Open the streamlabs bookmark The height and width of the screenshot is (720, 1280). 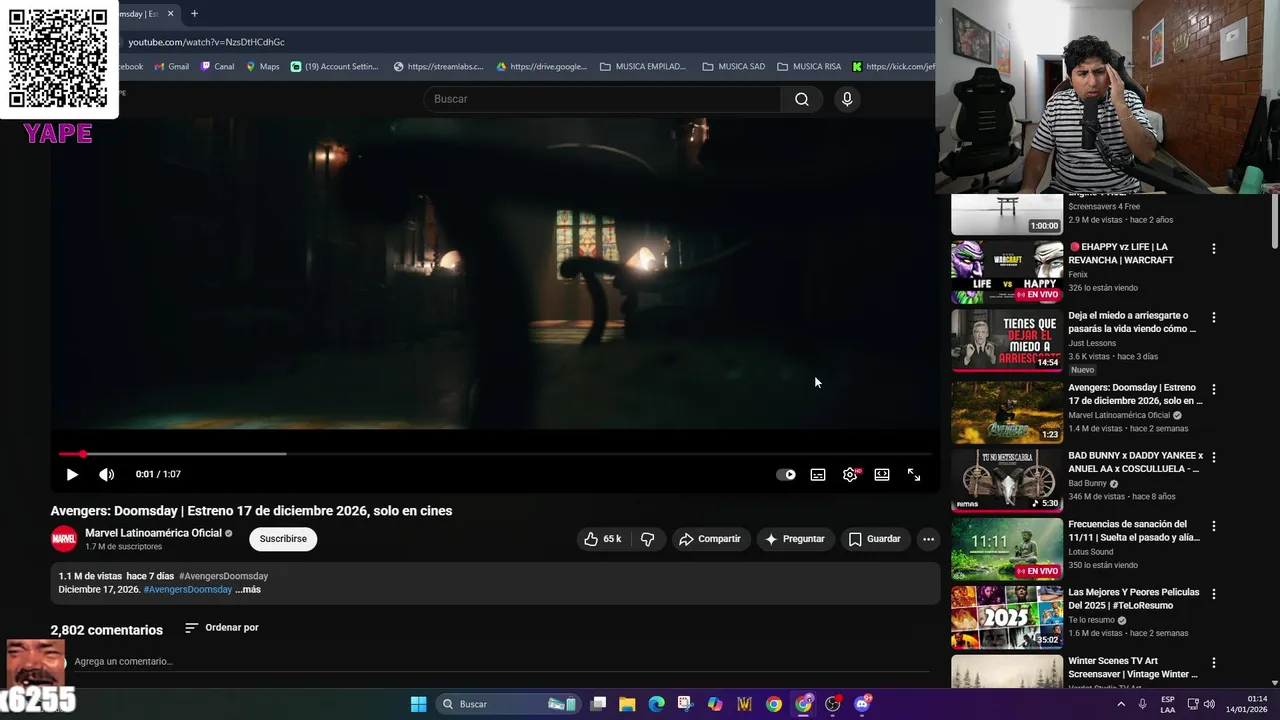click(x=438, y=67)
